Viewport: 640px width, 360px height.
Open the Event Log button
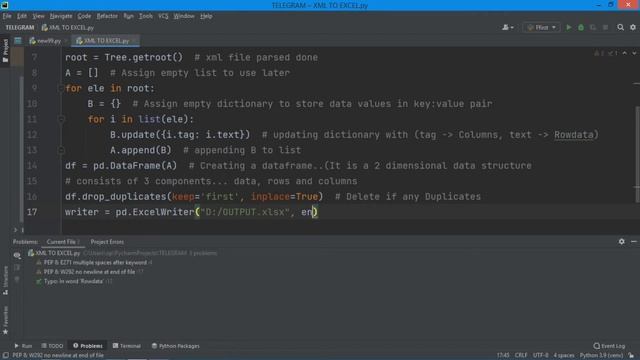[609, 346]
